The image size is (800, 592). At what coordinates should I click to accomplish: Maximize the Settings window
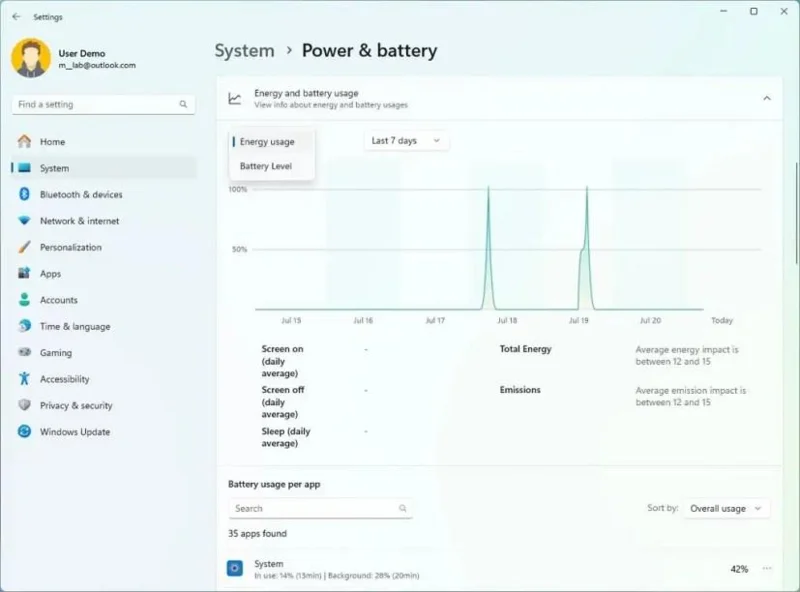click(x=754, y=11)
